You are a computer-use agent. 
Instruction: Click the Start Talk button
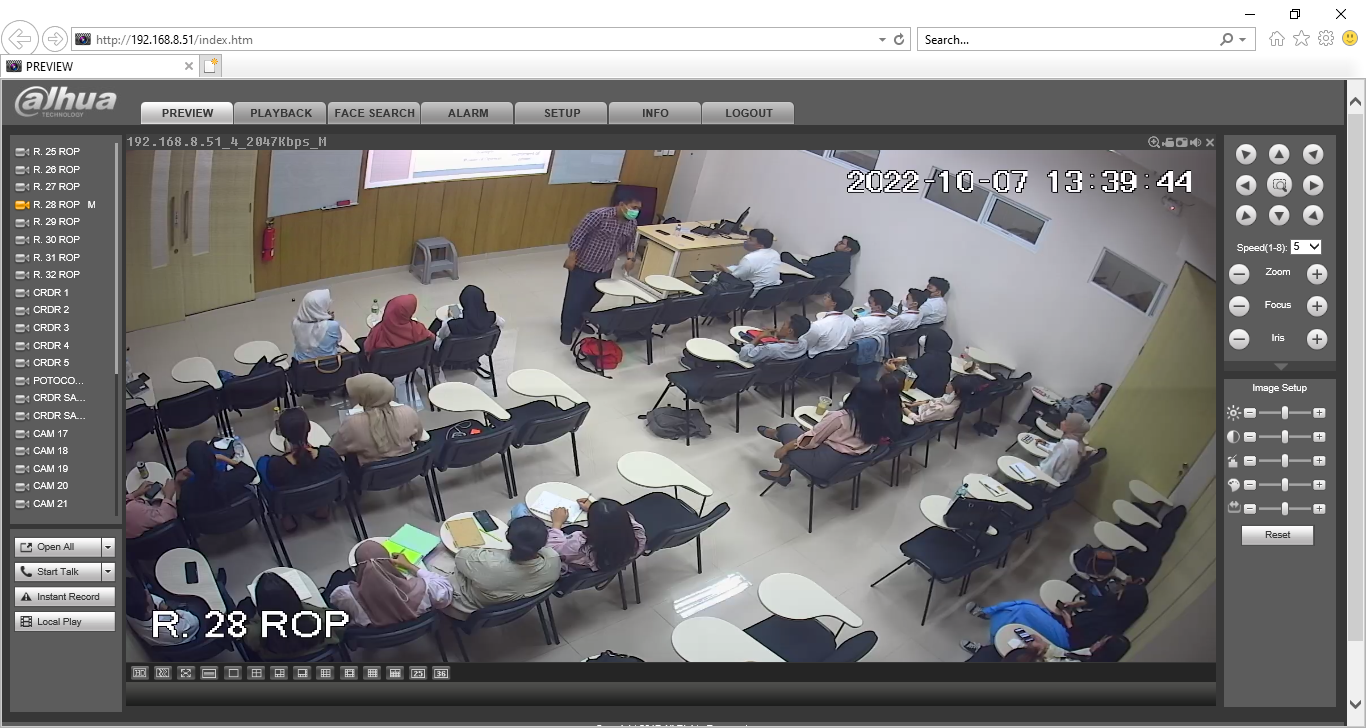(58, 572)
